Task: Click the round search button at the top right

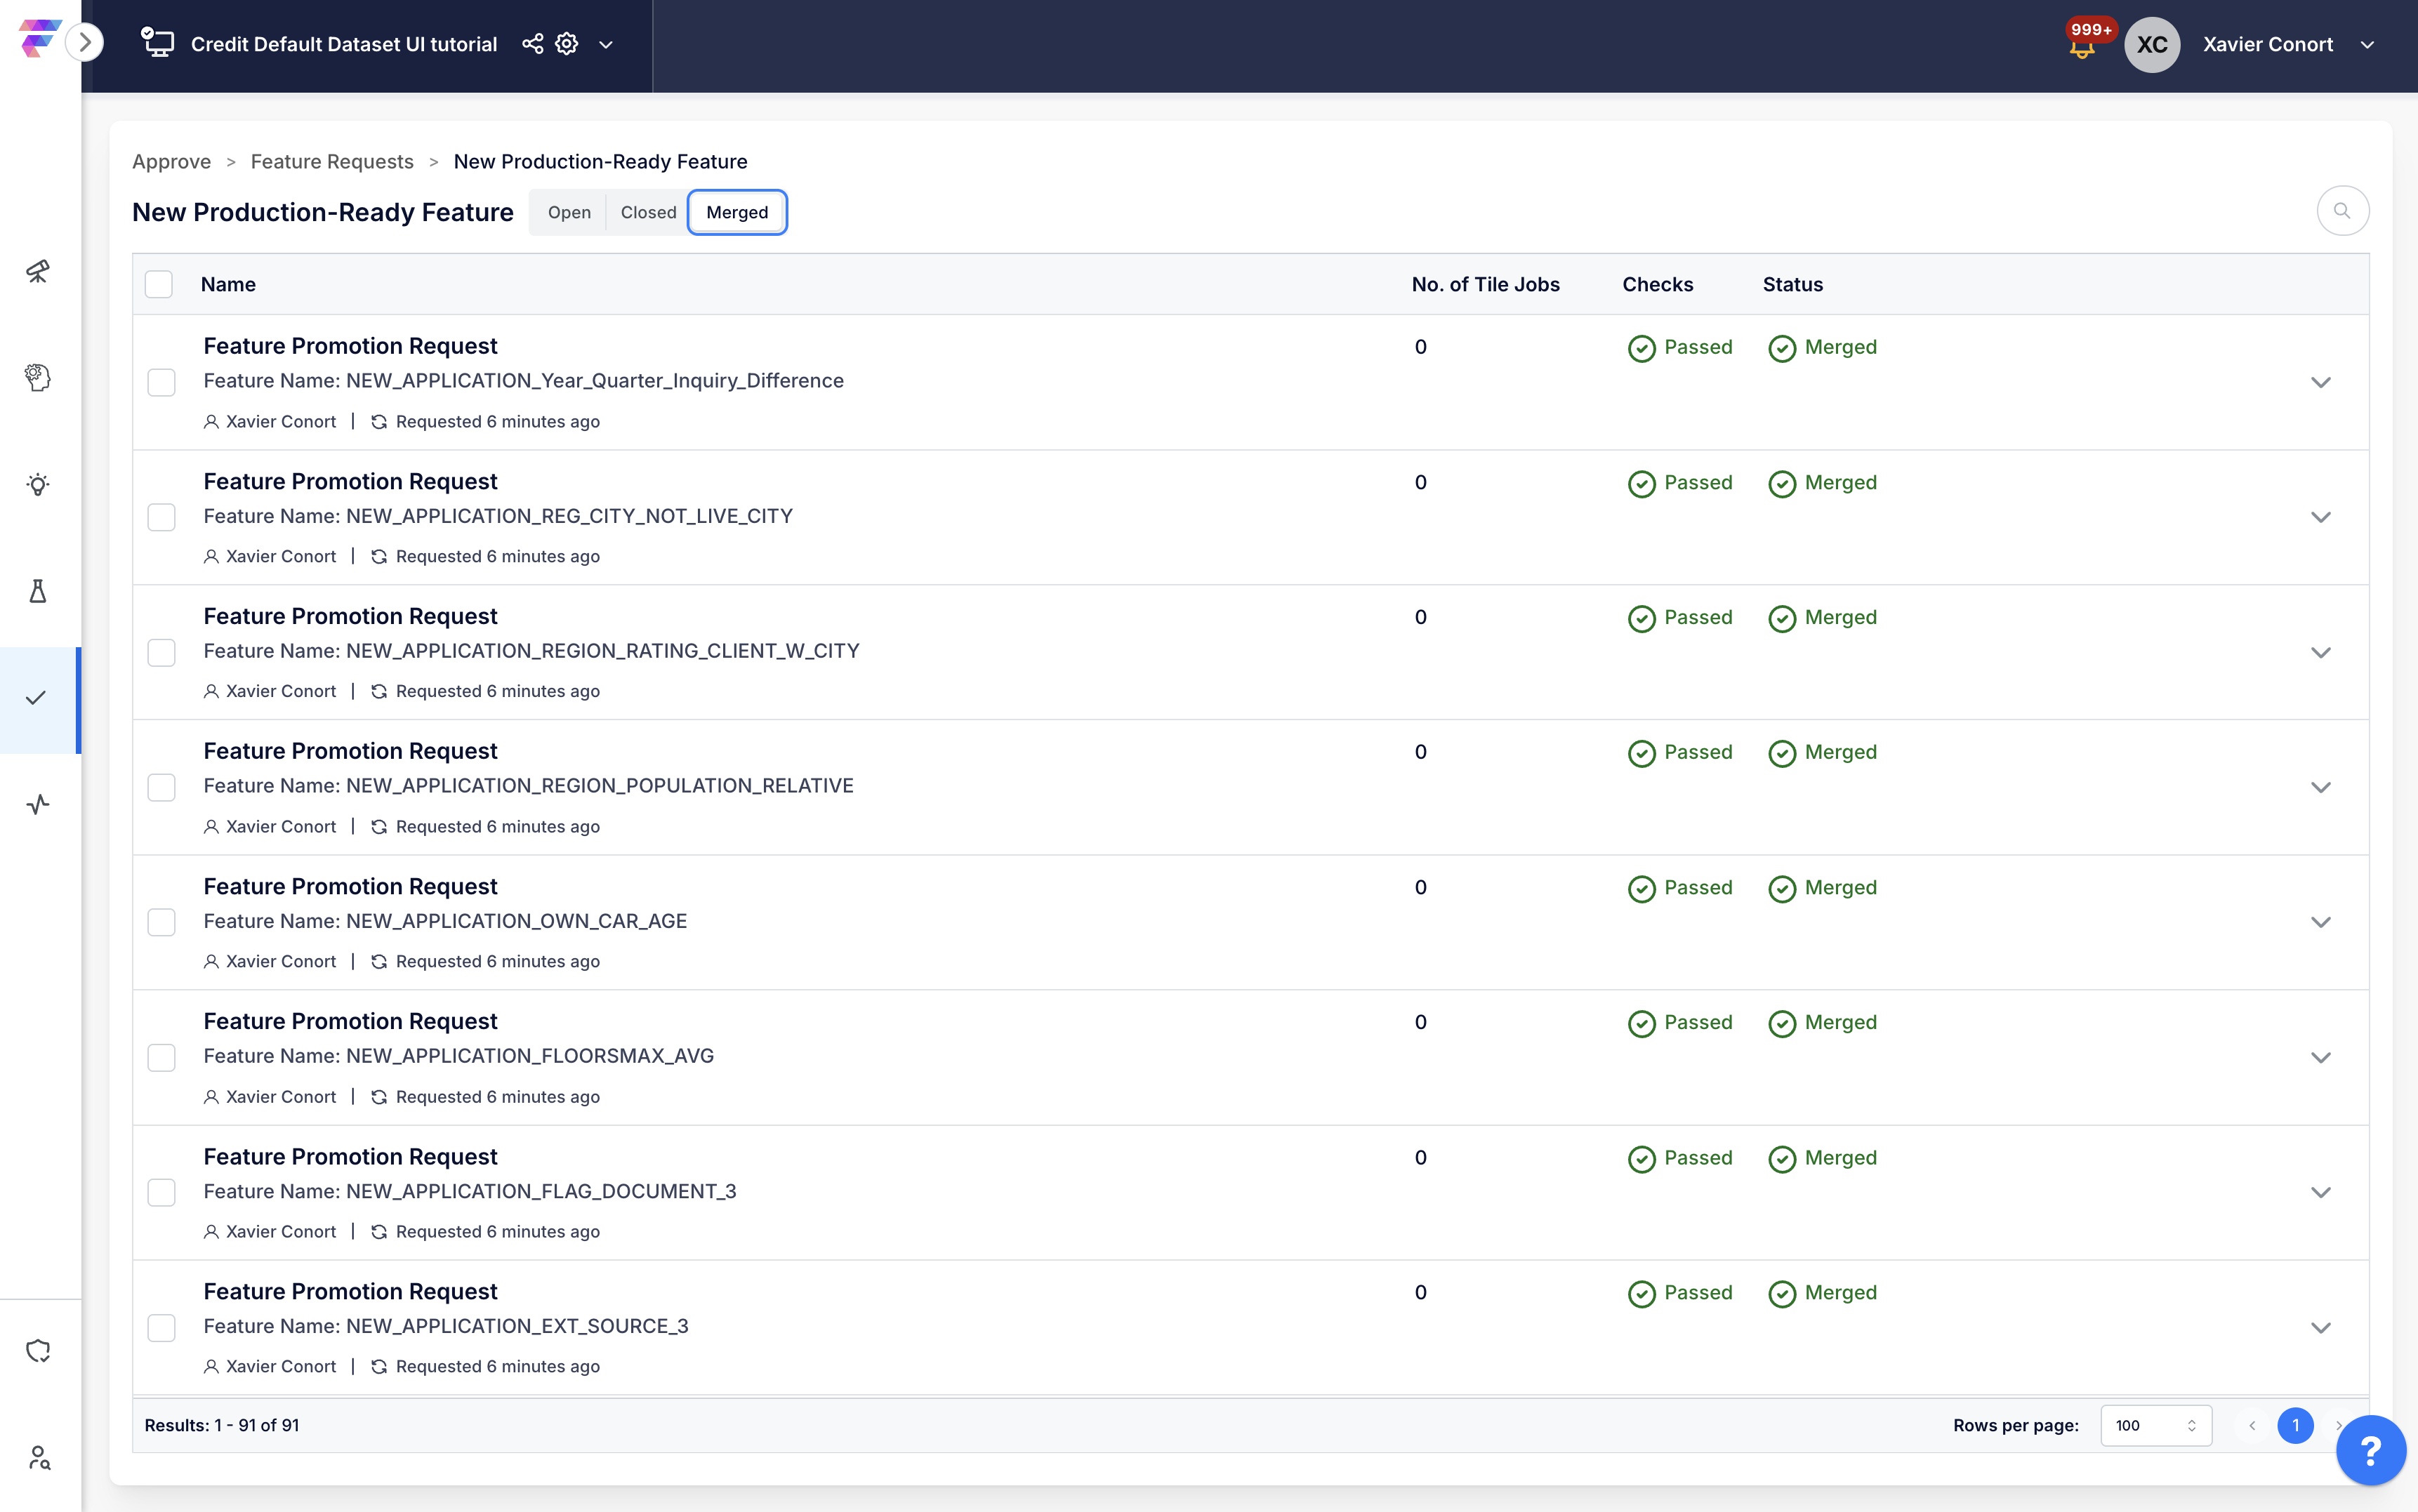Action: click(2342, 211)
